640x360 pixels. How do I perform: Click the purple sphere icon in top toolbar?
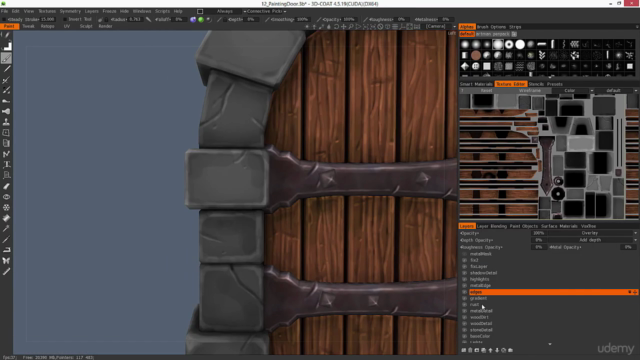click(x=193, y=20)
